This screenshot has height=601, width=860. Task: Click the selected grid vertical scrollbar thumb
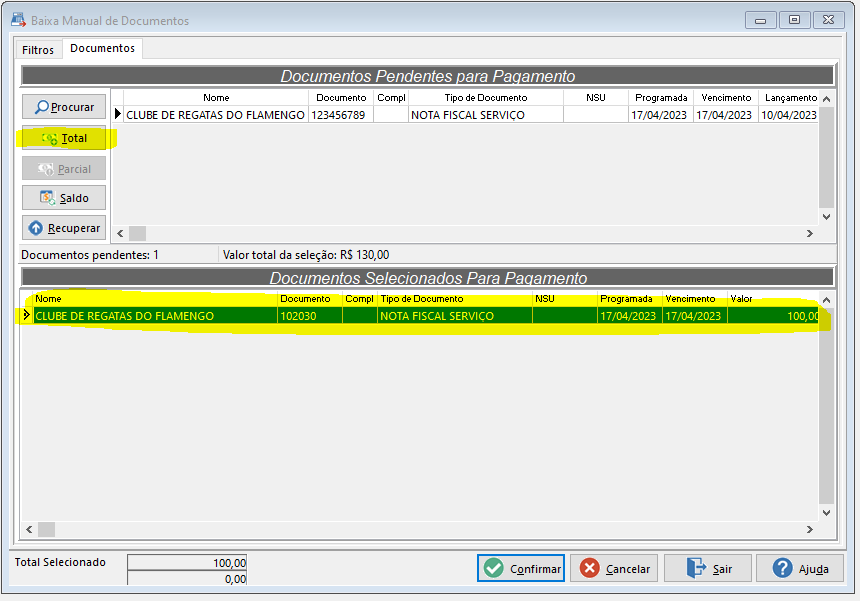click(x=827, y=406)
